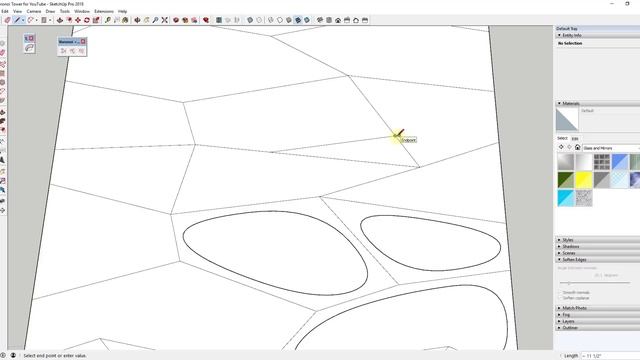The width and height of the screenshot is (640, 360).
Task: Switch to Materials Select tab
Action: 562,138
